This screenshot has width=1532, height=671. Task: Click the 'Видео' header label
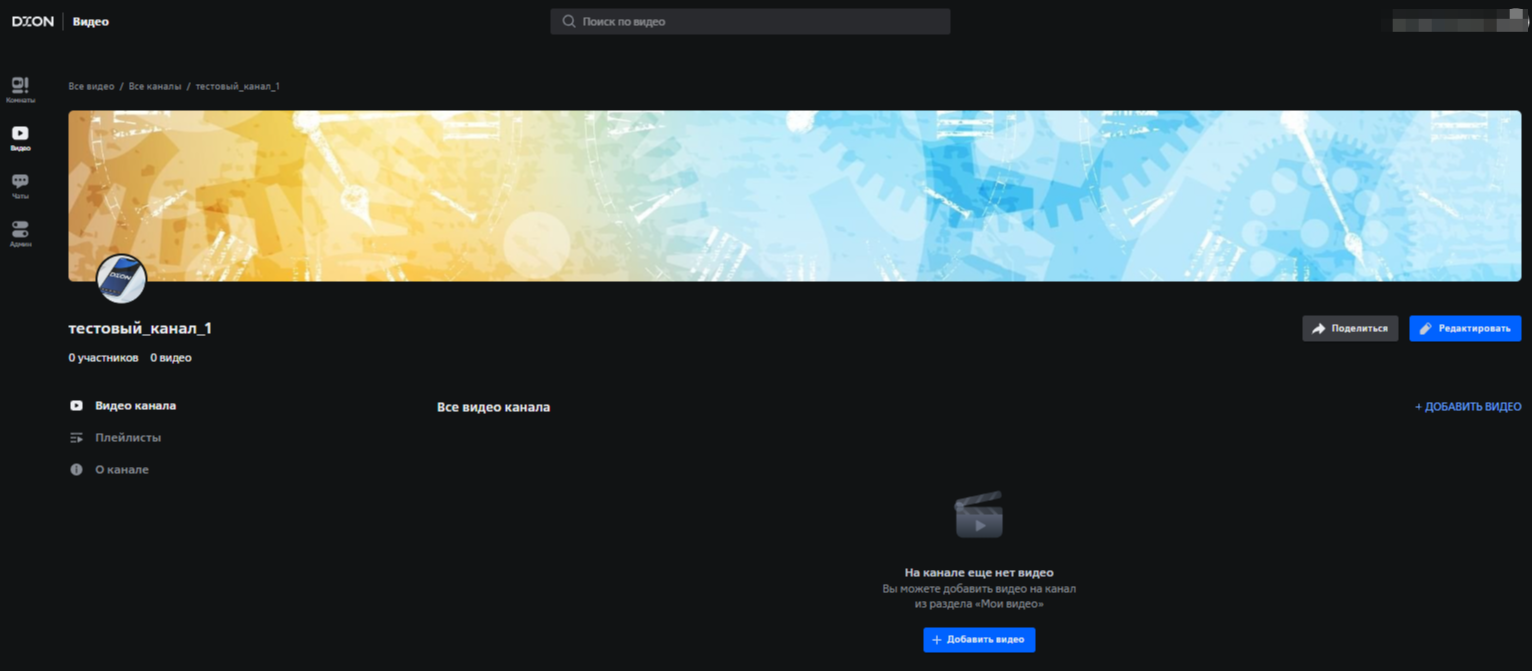pos(91,21)
